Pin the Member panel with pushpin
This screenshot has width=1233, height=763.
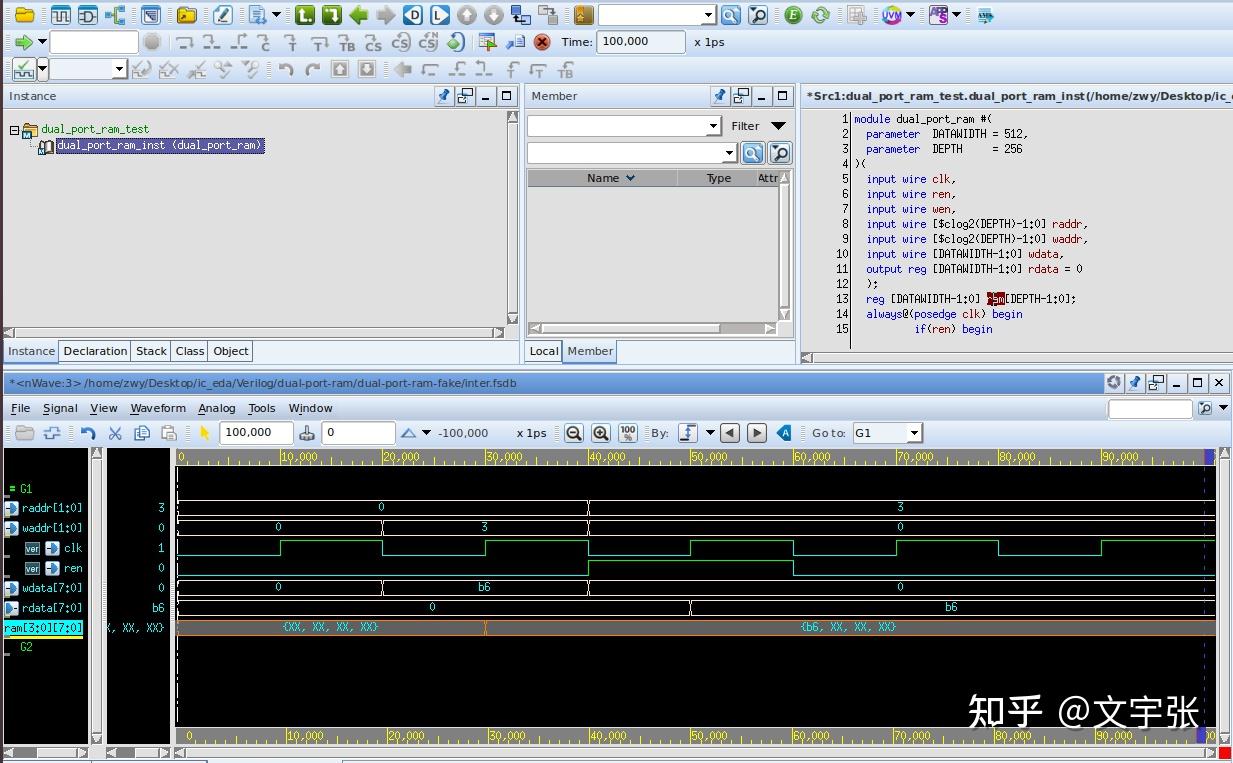pyautogui.click(x=719, y=96)
